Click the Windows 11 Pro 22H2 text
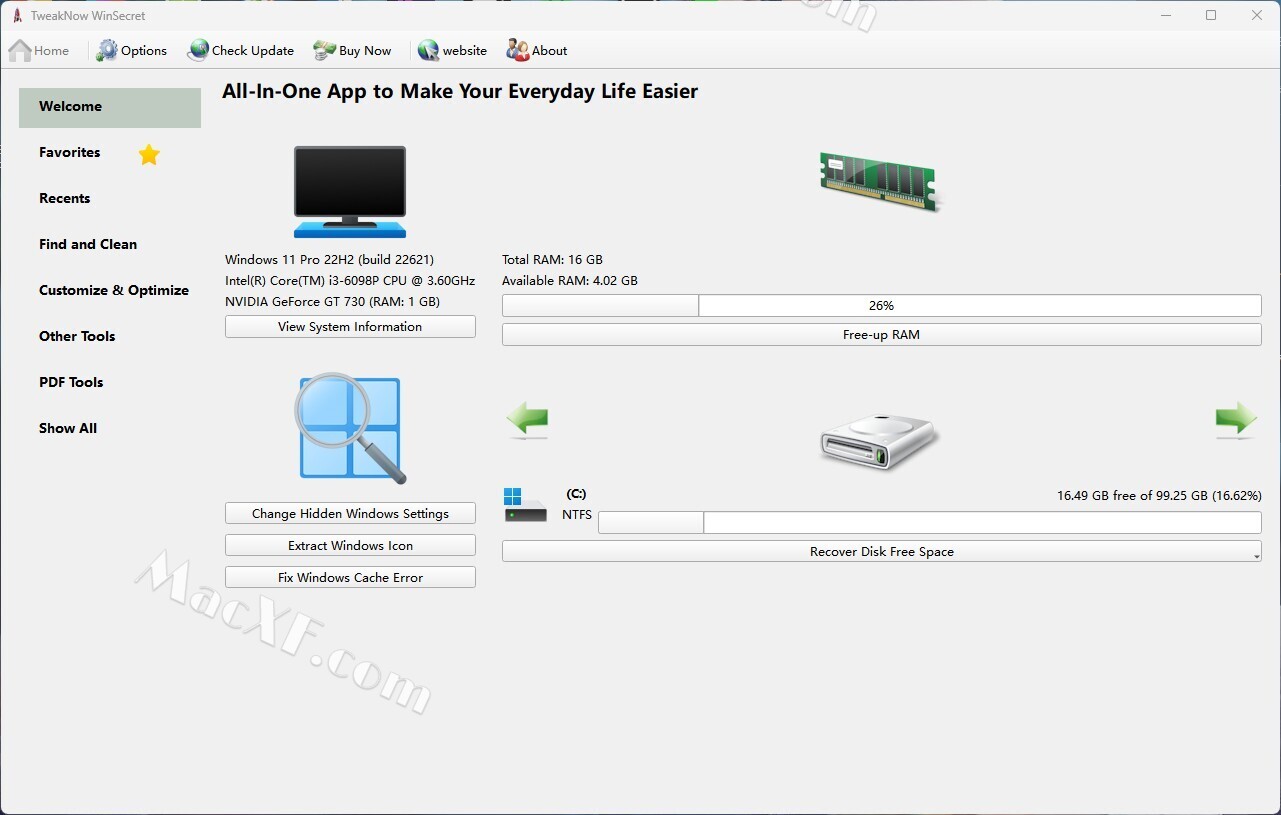The image size is (1281, 815). point(330,260)
